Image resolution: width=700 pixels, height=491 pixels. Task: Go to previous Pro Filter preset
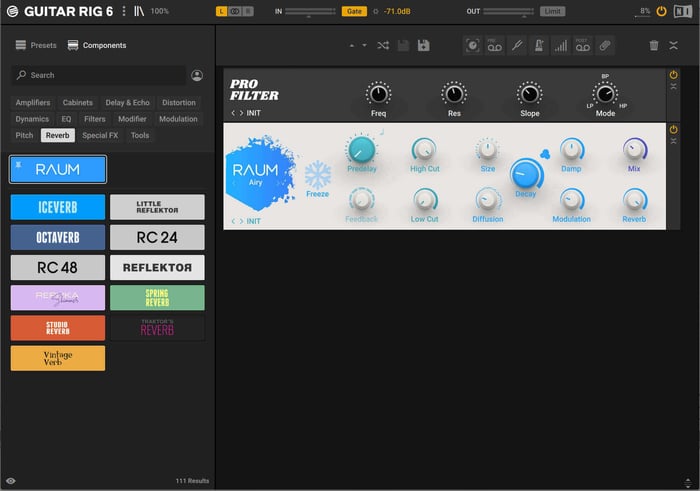click(x=233, y=113)
